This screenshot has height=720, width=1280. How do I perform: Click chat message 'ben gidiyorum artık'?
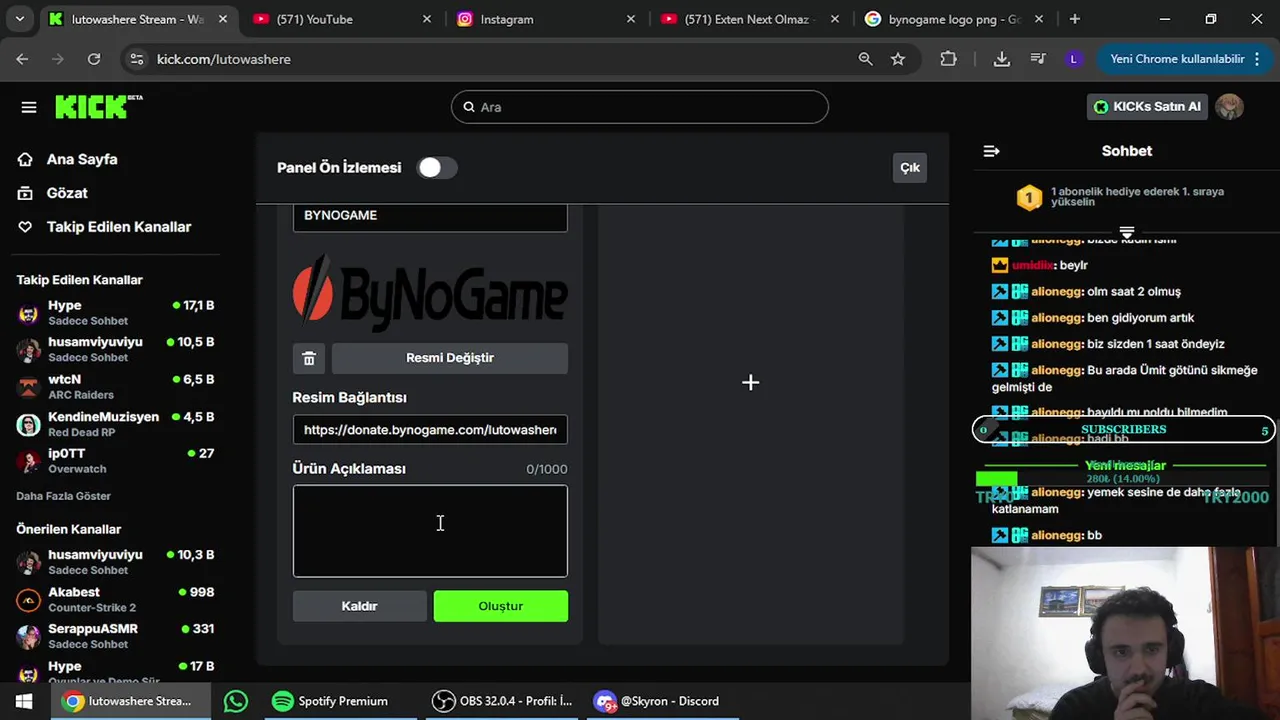1141,318
